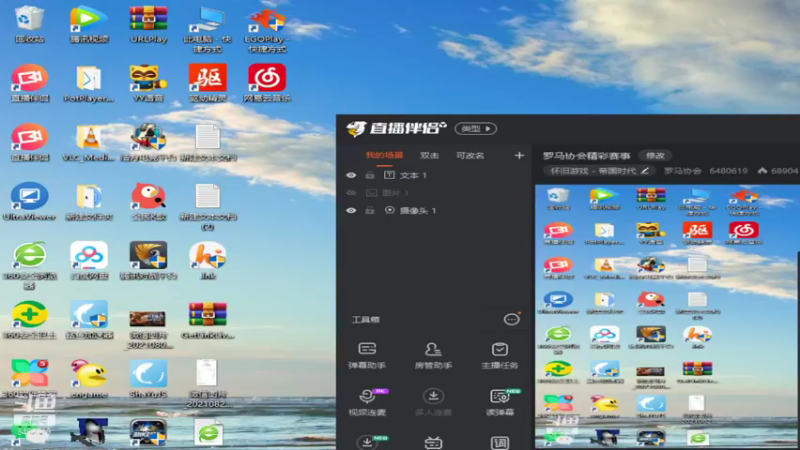The image size is (800, 450).
Task: Select the 微信图片_2021082... file on the desktop
Action: pos(207,383)
